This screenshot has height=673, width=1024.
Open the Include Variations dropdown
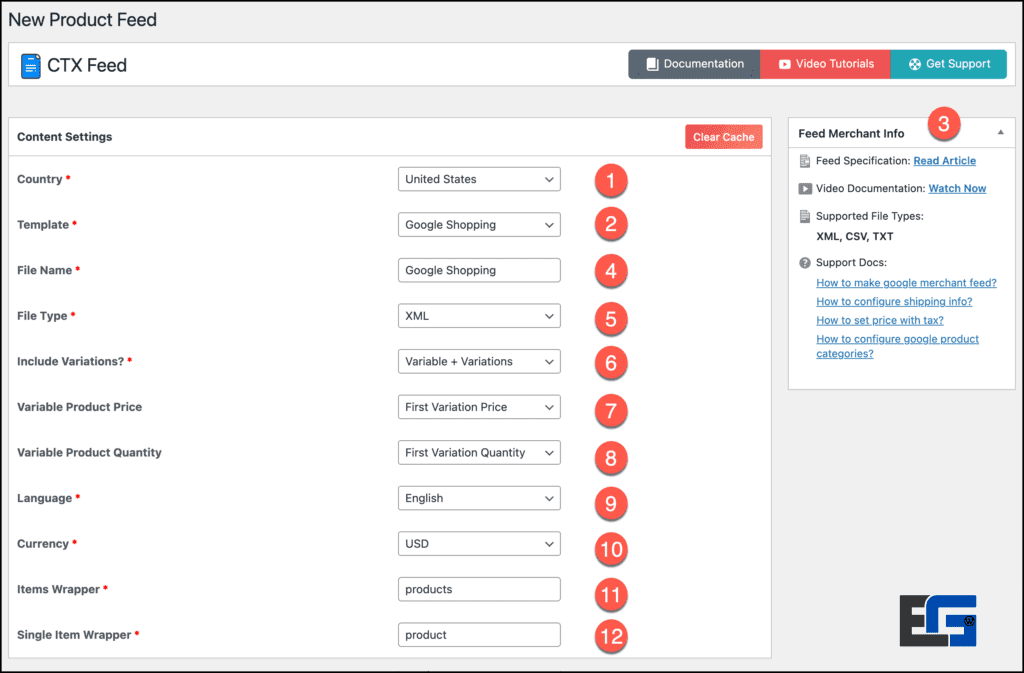479,362
